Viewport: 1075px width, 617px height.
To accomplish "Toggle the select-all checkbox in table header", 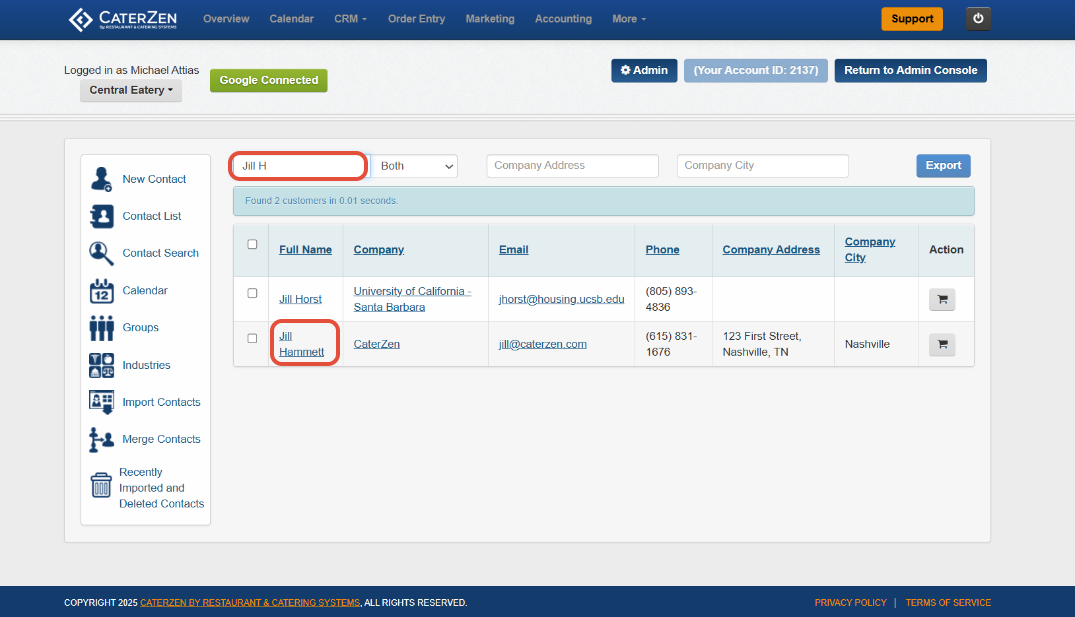I will click(x=252, y=244).
